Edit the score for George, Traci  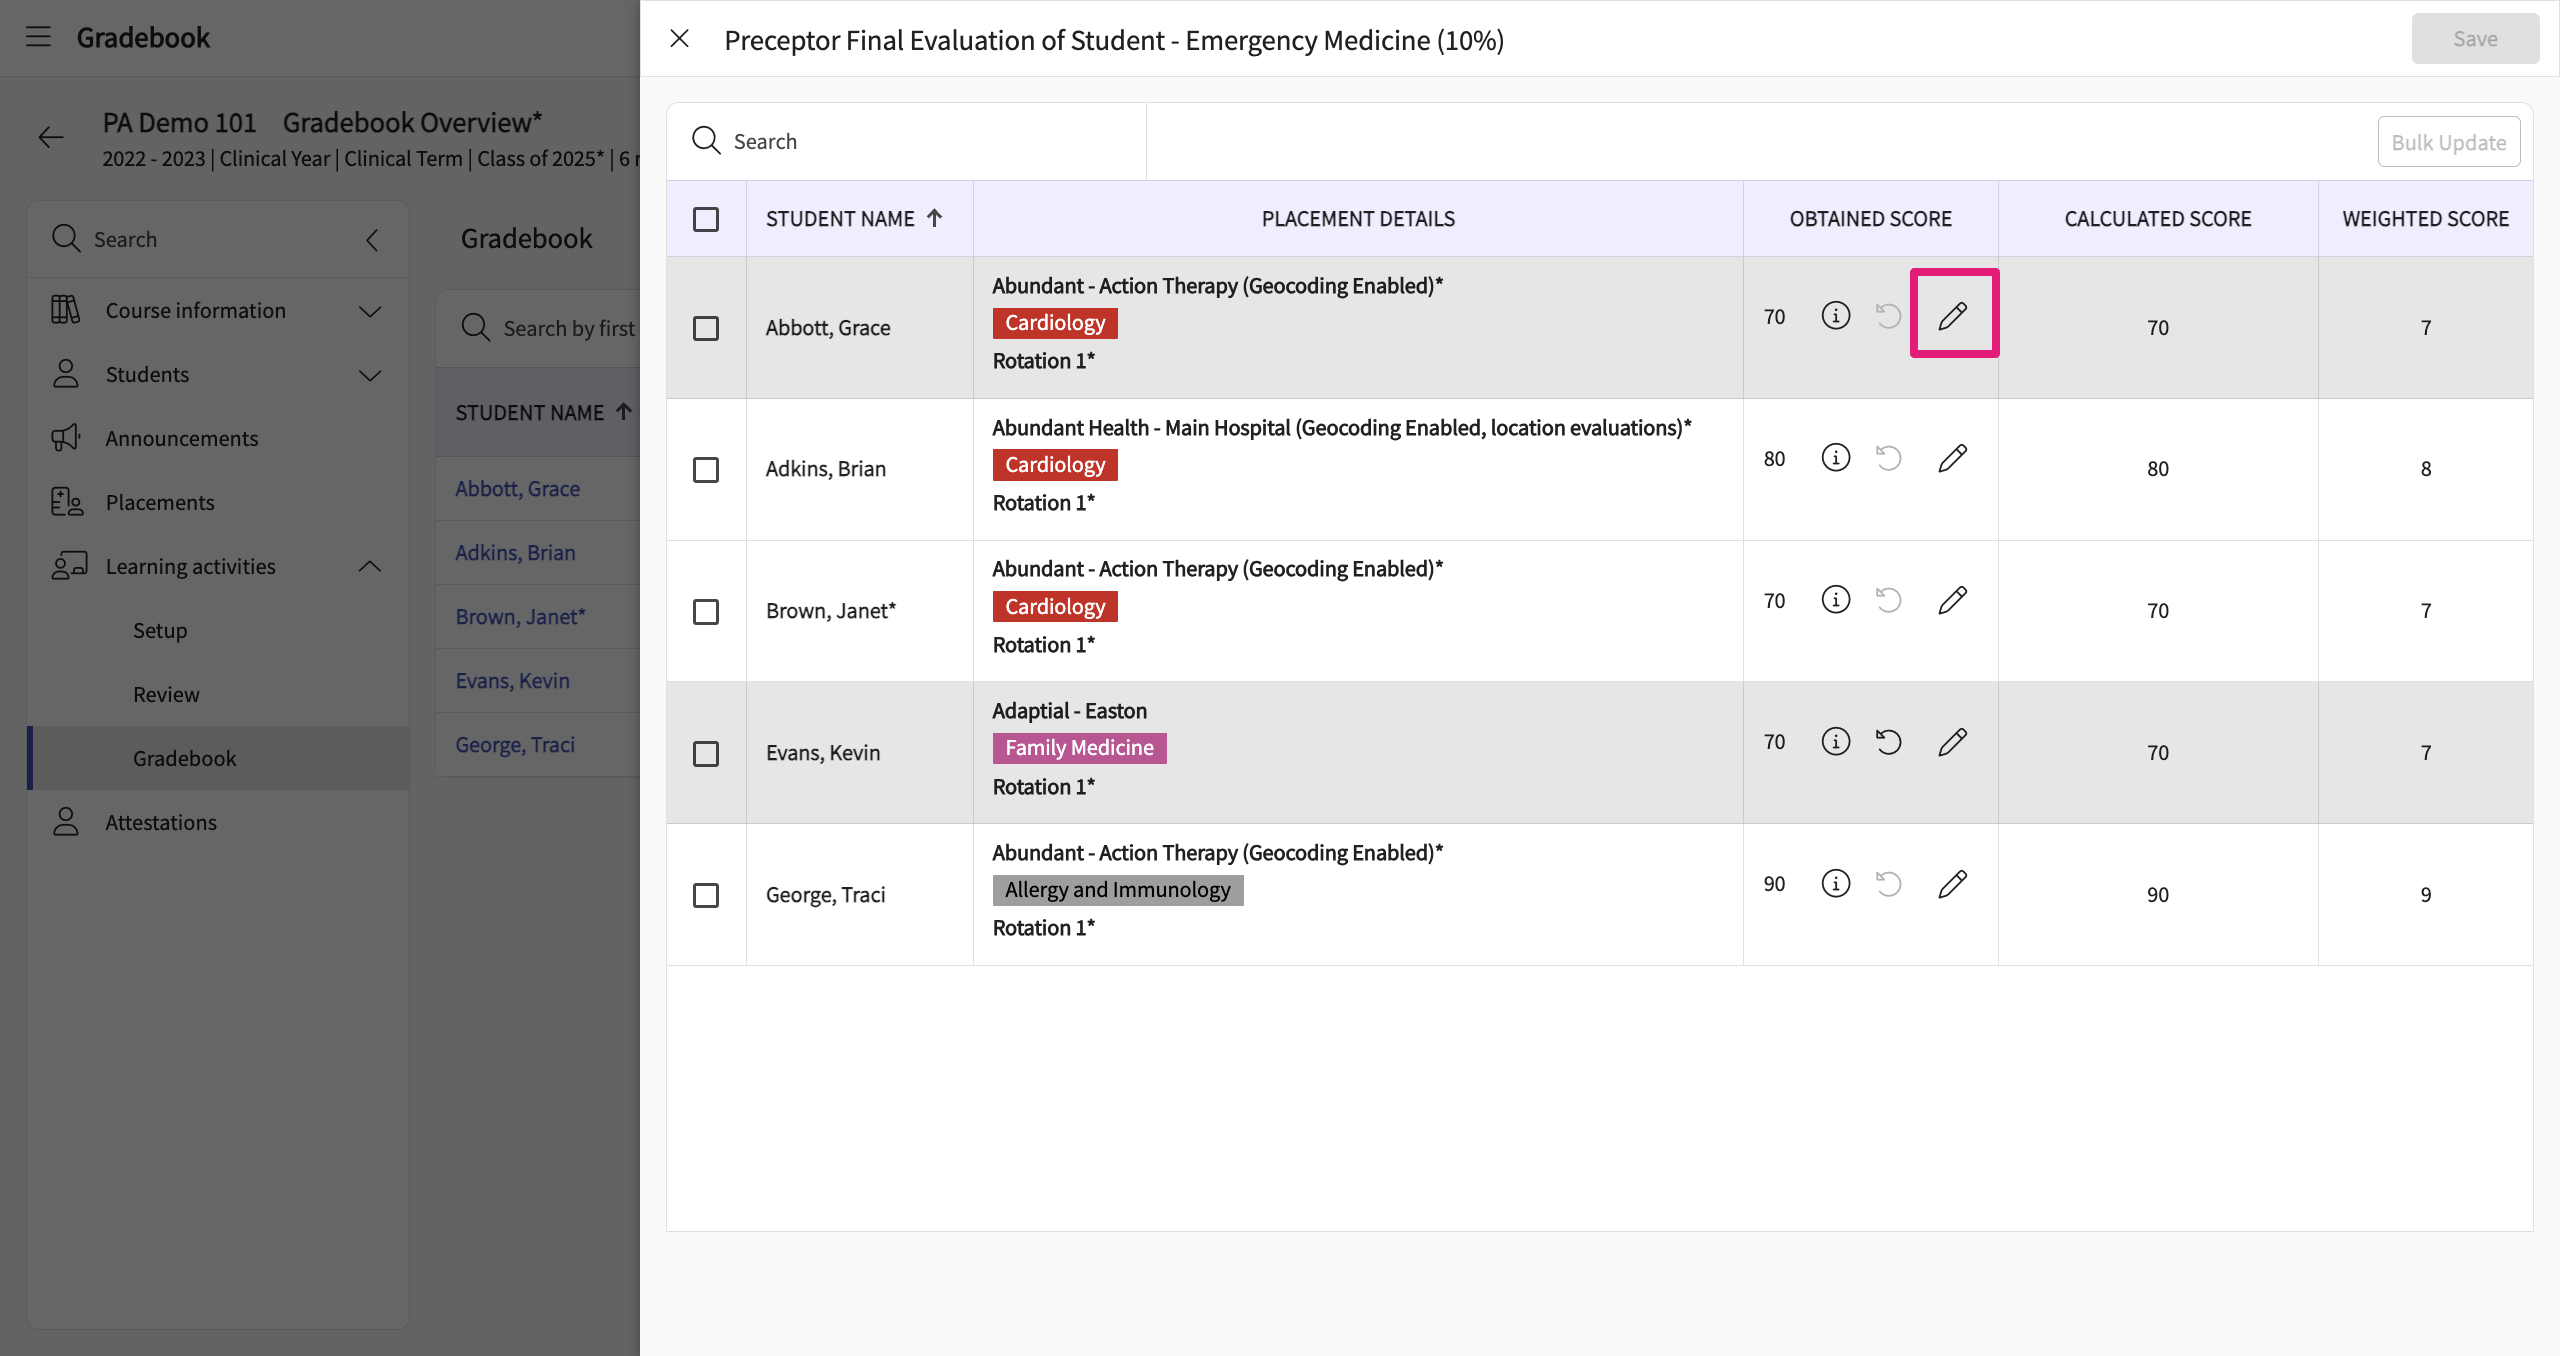[1952, 884]
